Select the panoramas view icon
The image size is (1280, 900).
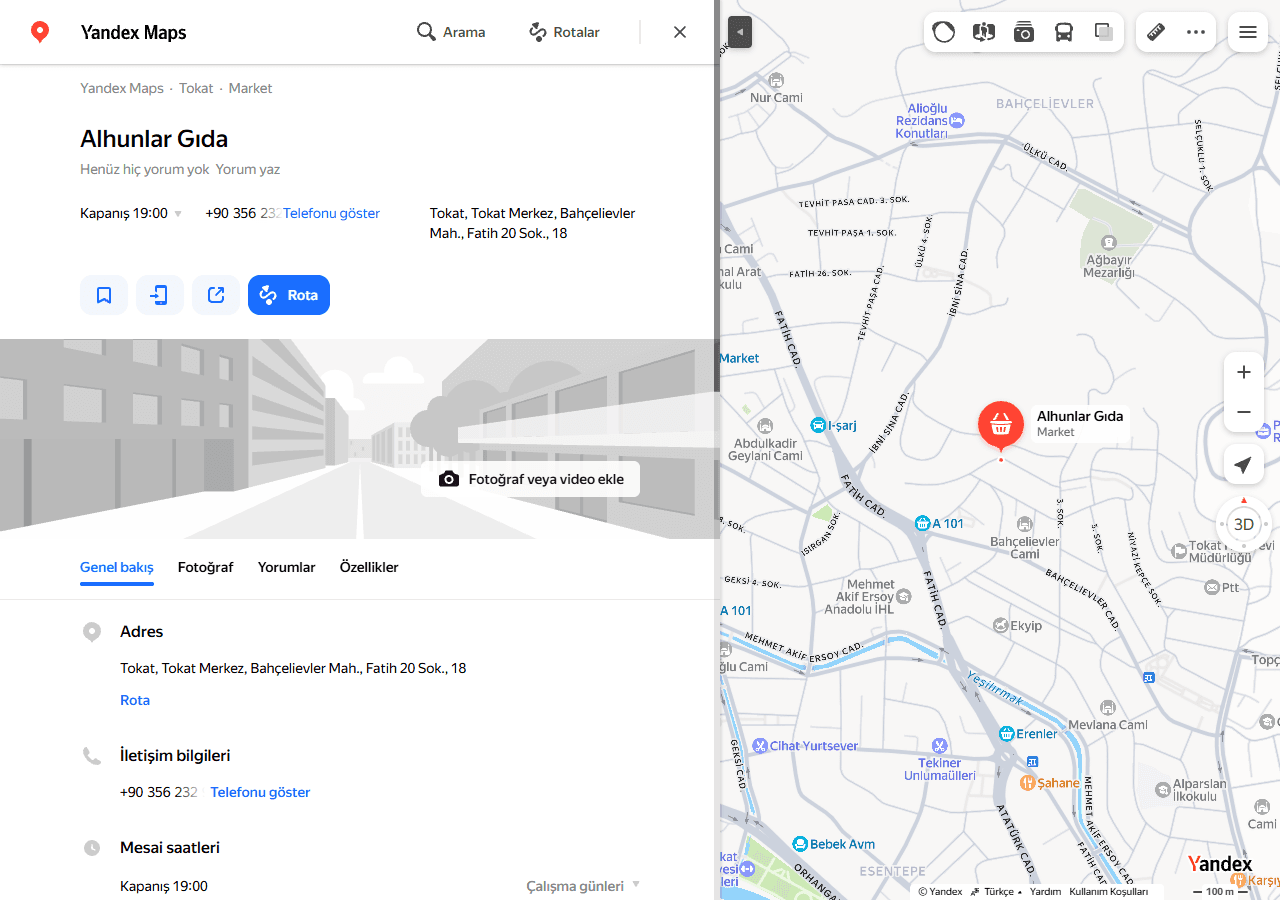pyautogui.click(x=983, y=31)
